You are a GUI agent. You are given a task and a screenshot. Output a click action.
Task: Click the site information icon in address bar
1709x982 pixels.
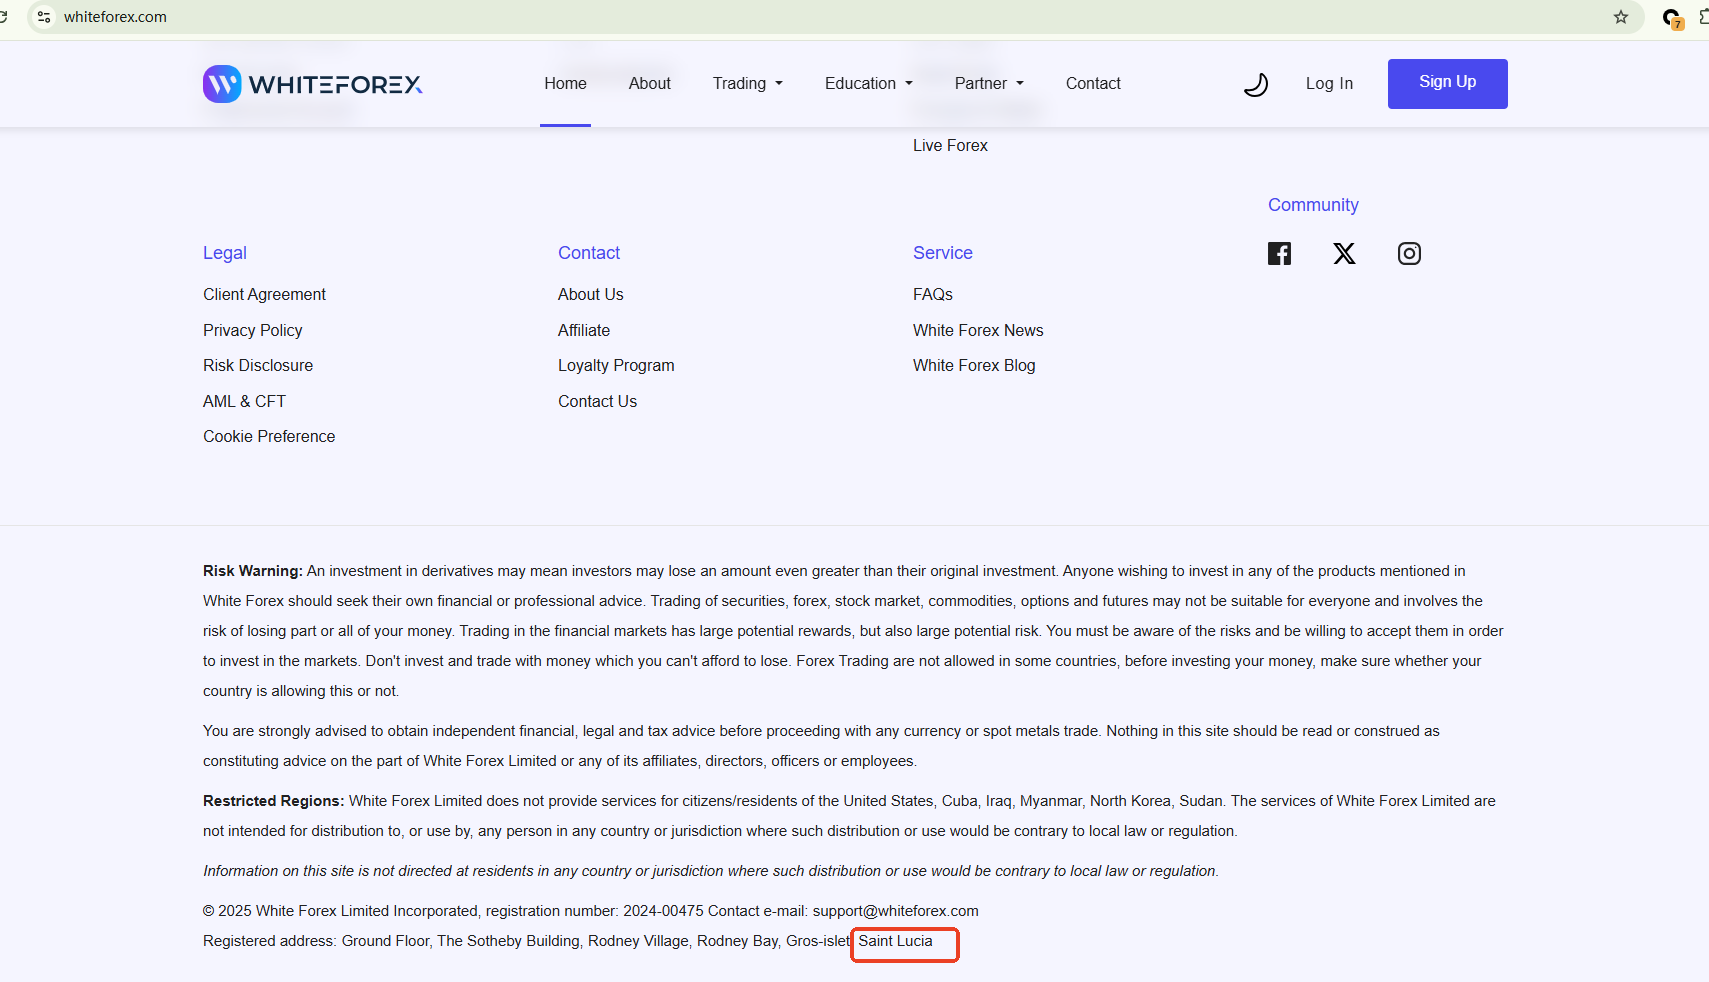tap(44, 17)
